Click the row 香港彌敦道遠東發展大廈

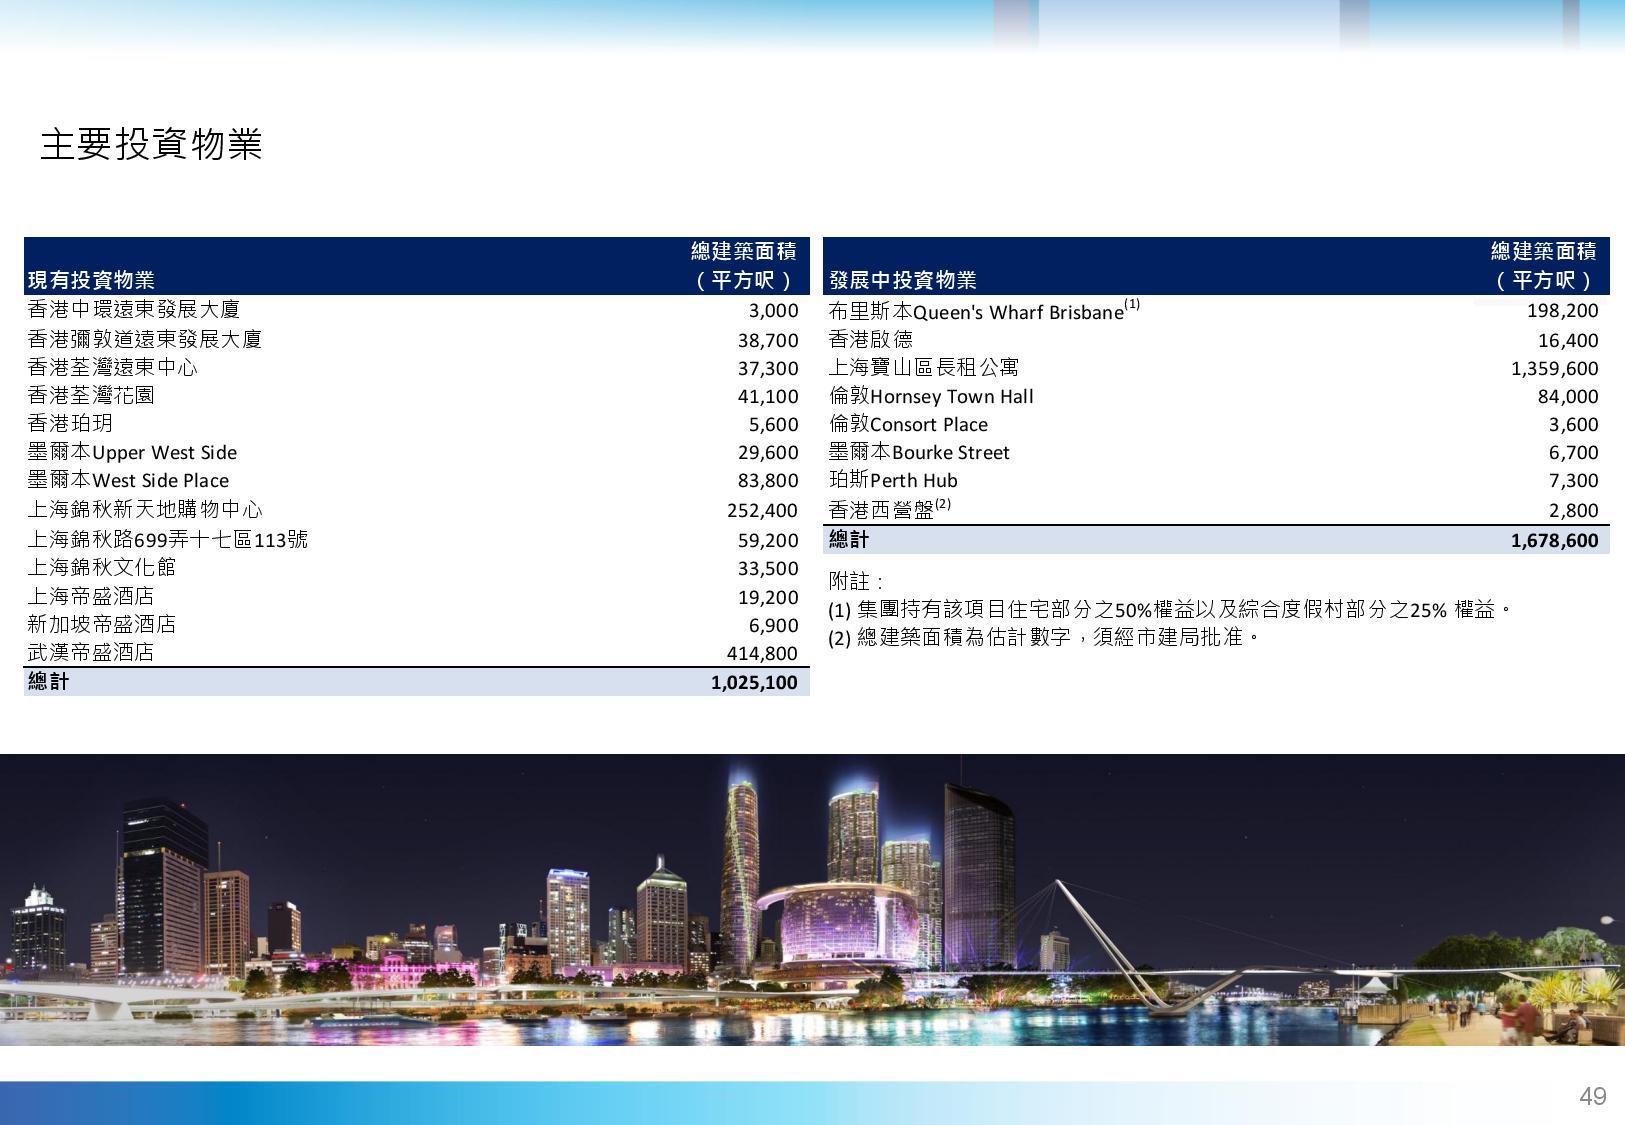point(417,339)
